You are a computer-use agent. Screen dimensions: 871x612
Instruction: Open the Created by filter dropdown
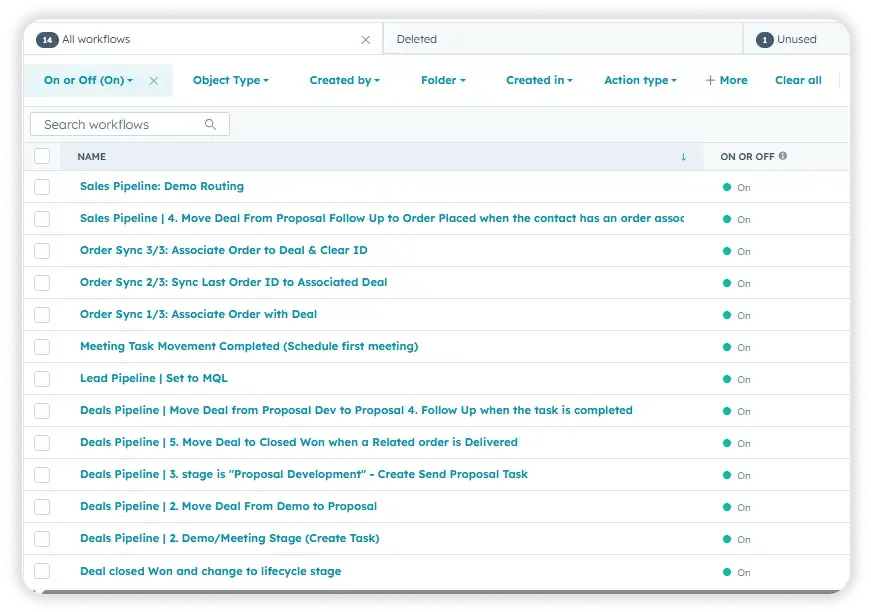[x=344, y=80]
